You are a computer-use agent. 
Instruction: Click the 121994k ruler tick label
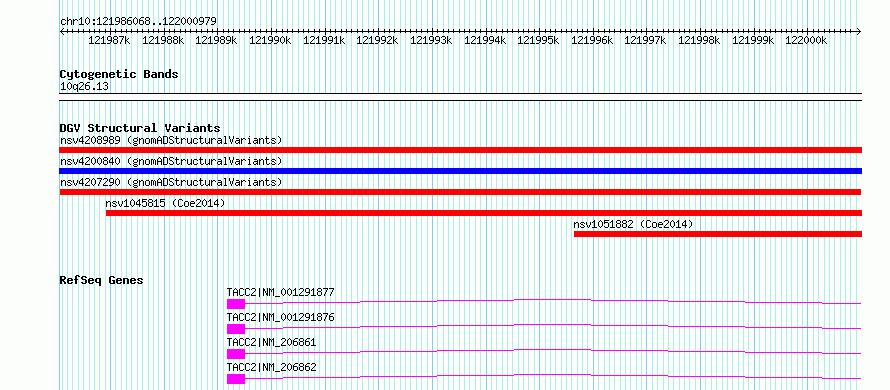click(485, 40)
